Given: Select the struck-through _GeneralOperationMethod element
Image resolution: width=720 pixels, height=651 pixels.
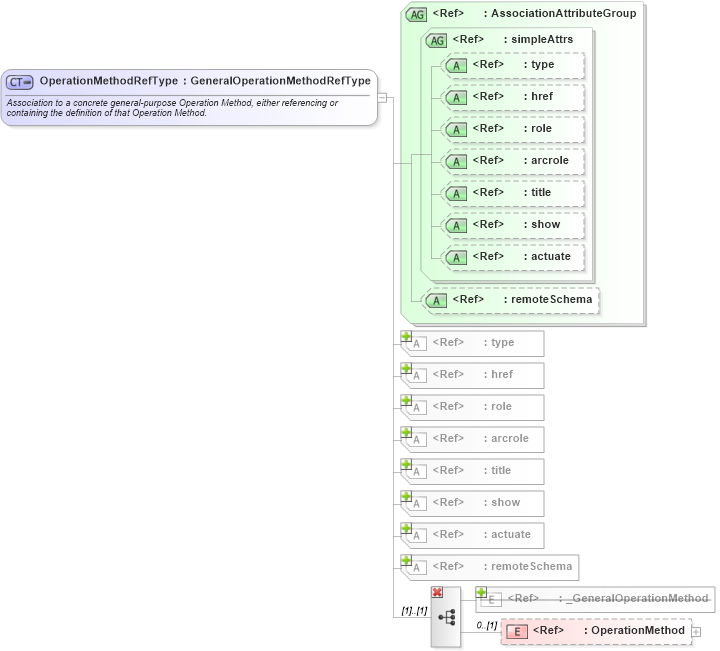Looking at the screenshot, I should (596, 599).
